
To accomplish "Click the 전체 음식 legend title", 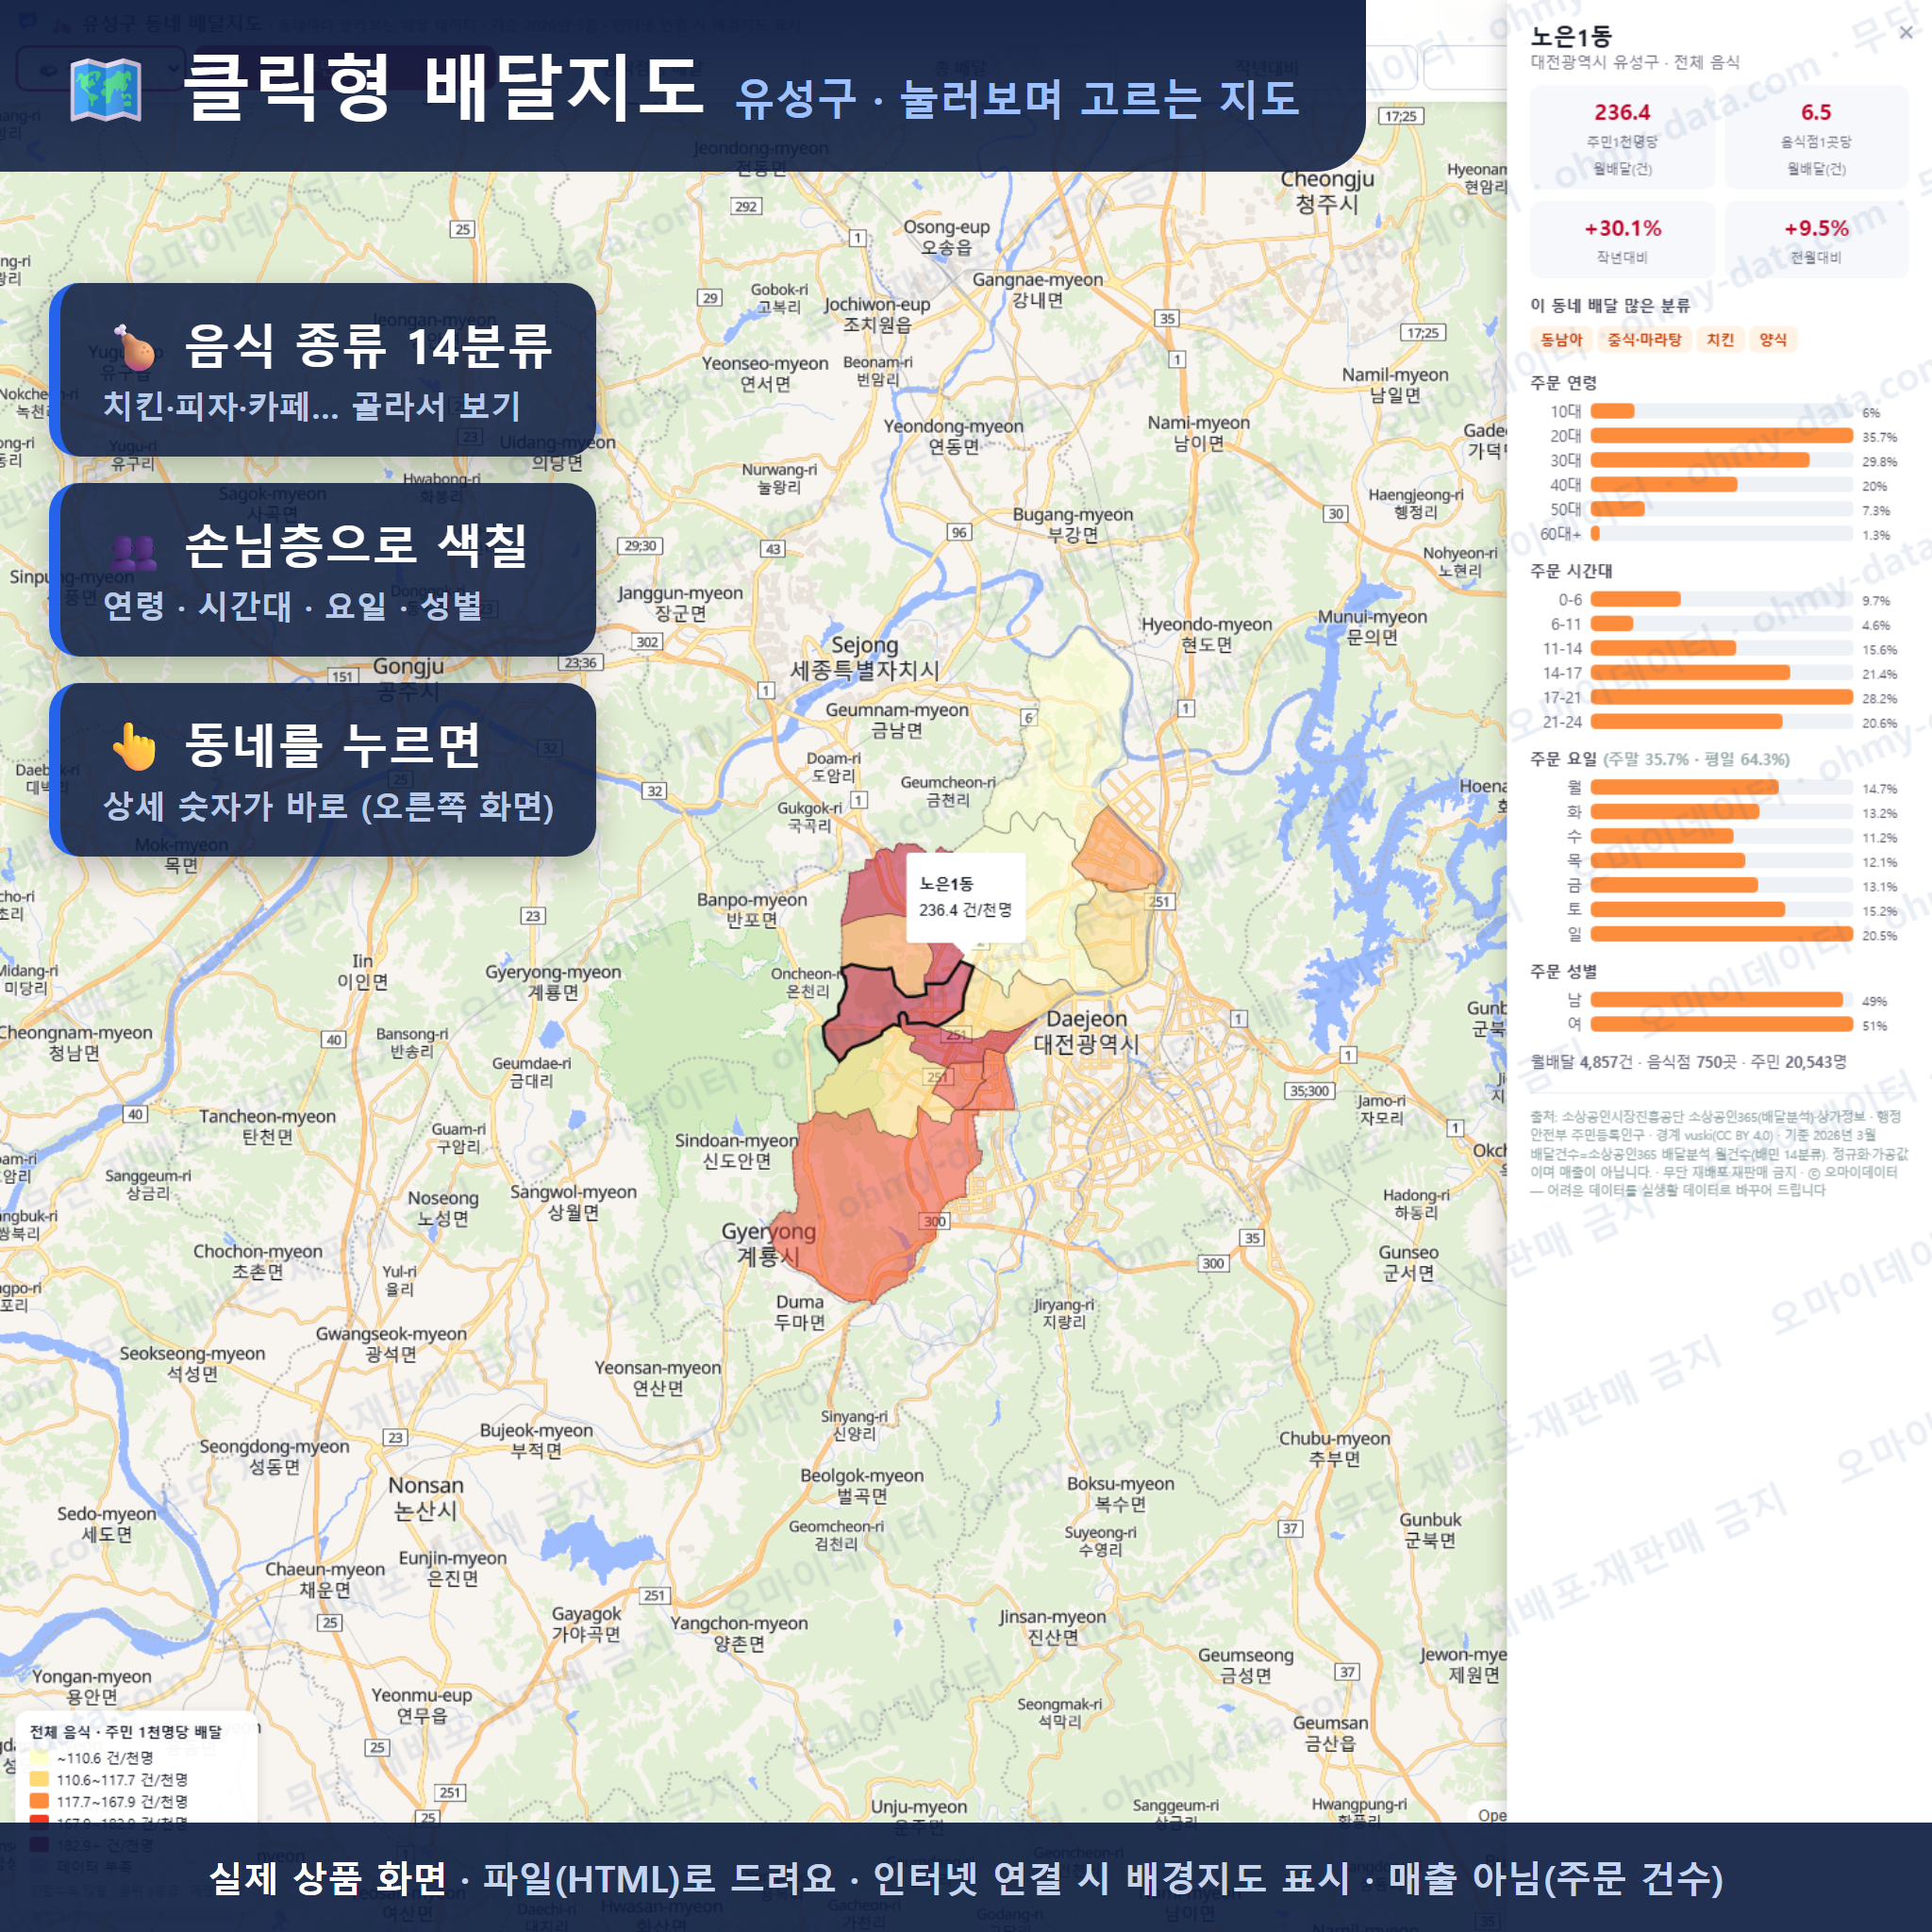I will (x=125, y=1732).
